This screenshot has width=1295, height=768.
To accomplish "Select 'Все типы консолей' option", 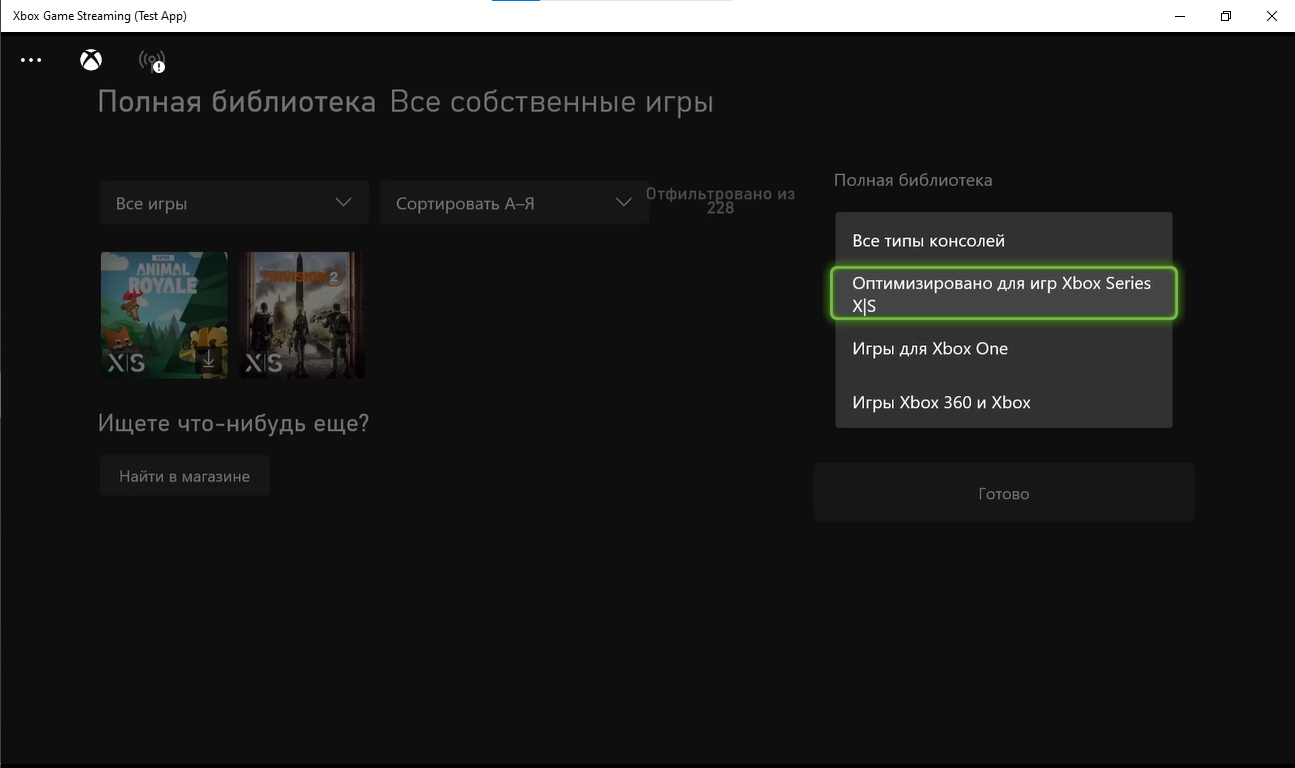I will tap(1003, 240).
